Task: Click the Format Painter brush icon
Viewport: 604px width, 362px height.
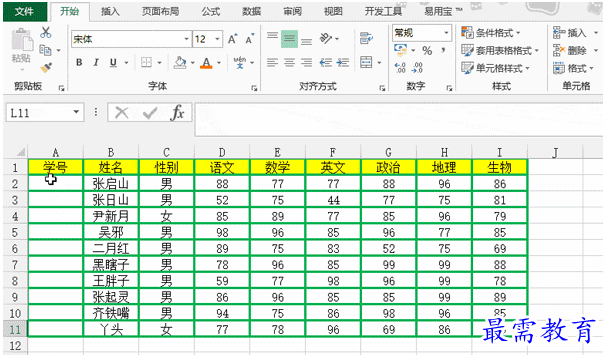Action: click(46, 68)
